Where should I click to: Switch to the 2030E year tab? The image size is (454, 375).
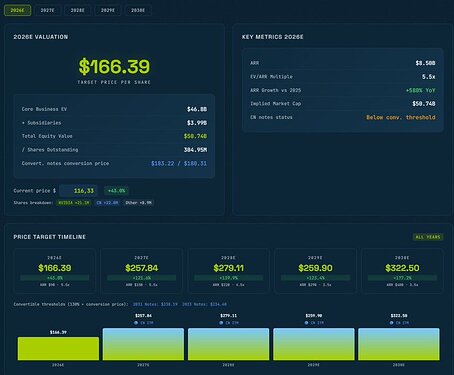point(138,10)
